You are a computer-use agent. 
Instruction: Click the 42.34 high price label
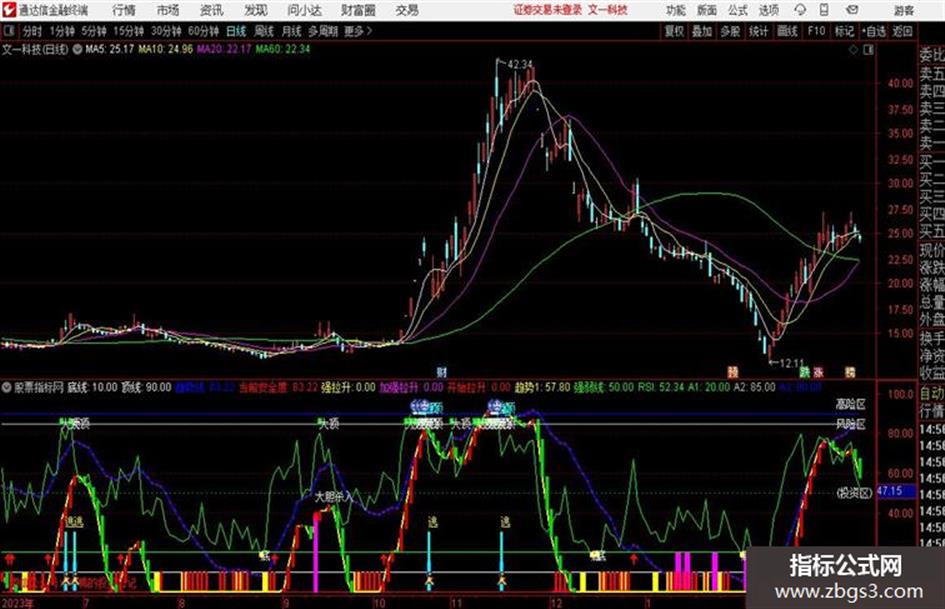pos(520,64)
